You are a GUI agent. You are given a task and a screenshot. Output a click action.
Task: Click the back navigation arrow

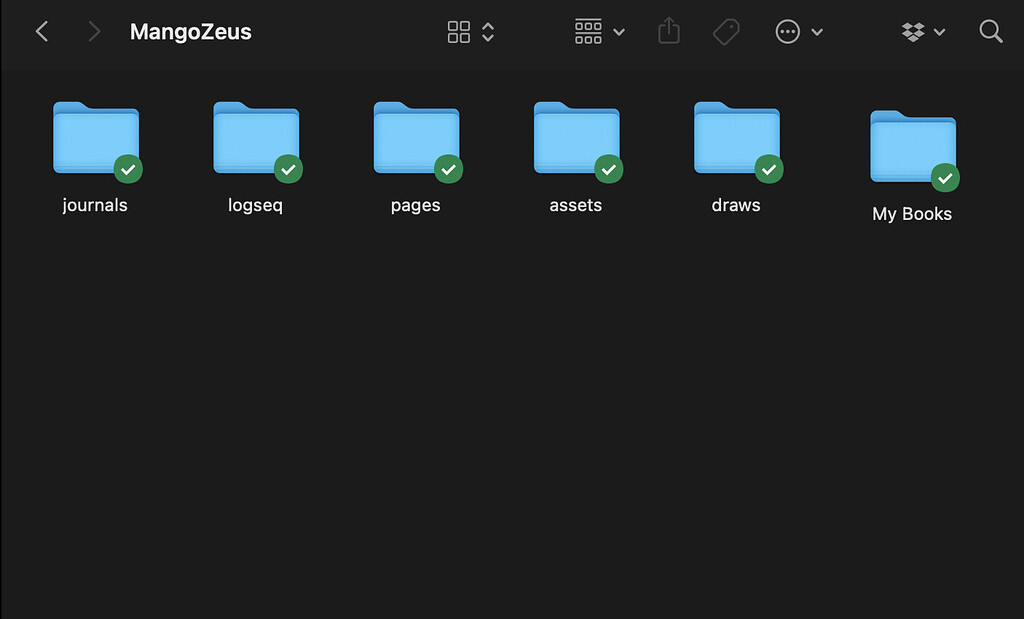pyautogui.click(x=41, y=31)
